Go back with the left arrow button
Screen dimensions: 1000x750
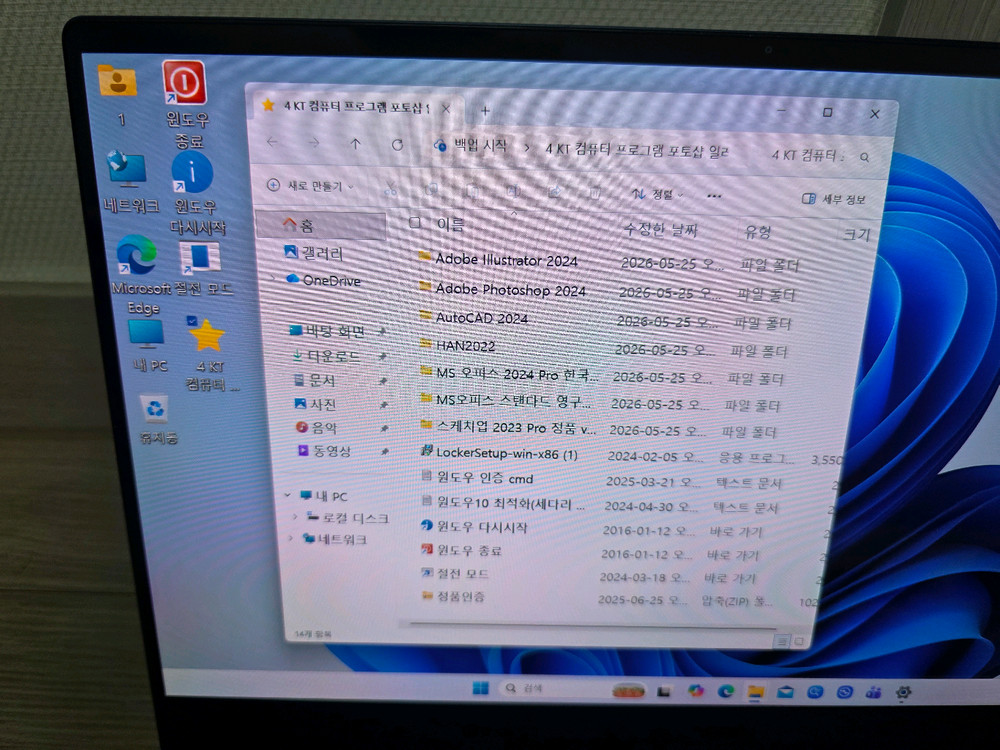[272, 142]
